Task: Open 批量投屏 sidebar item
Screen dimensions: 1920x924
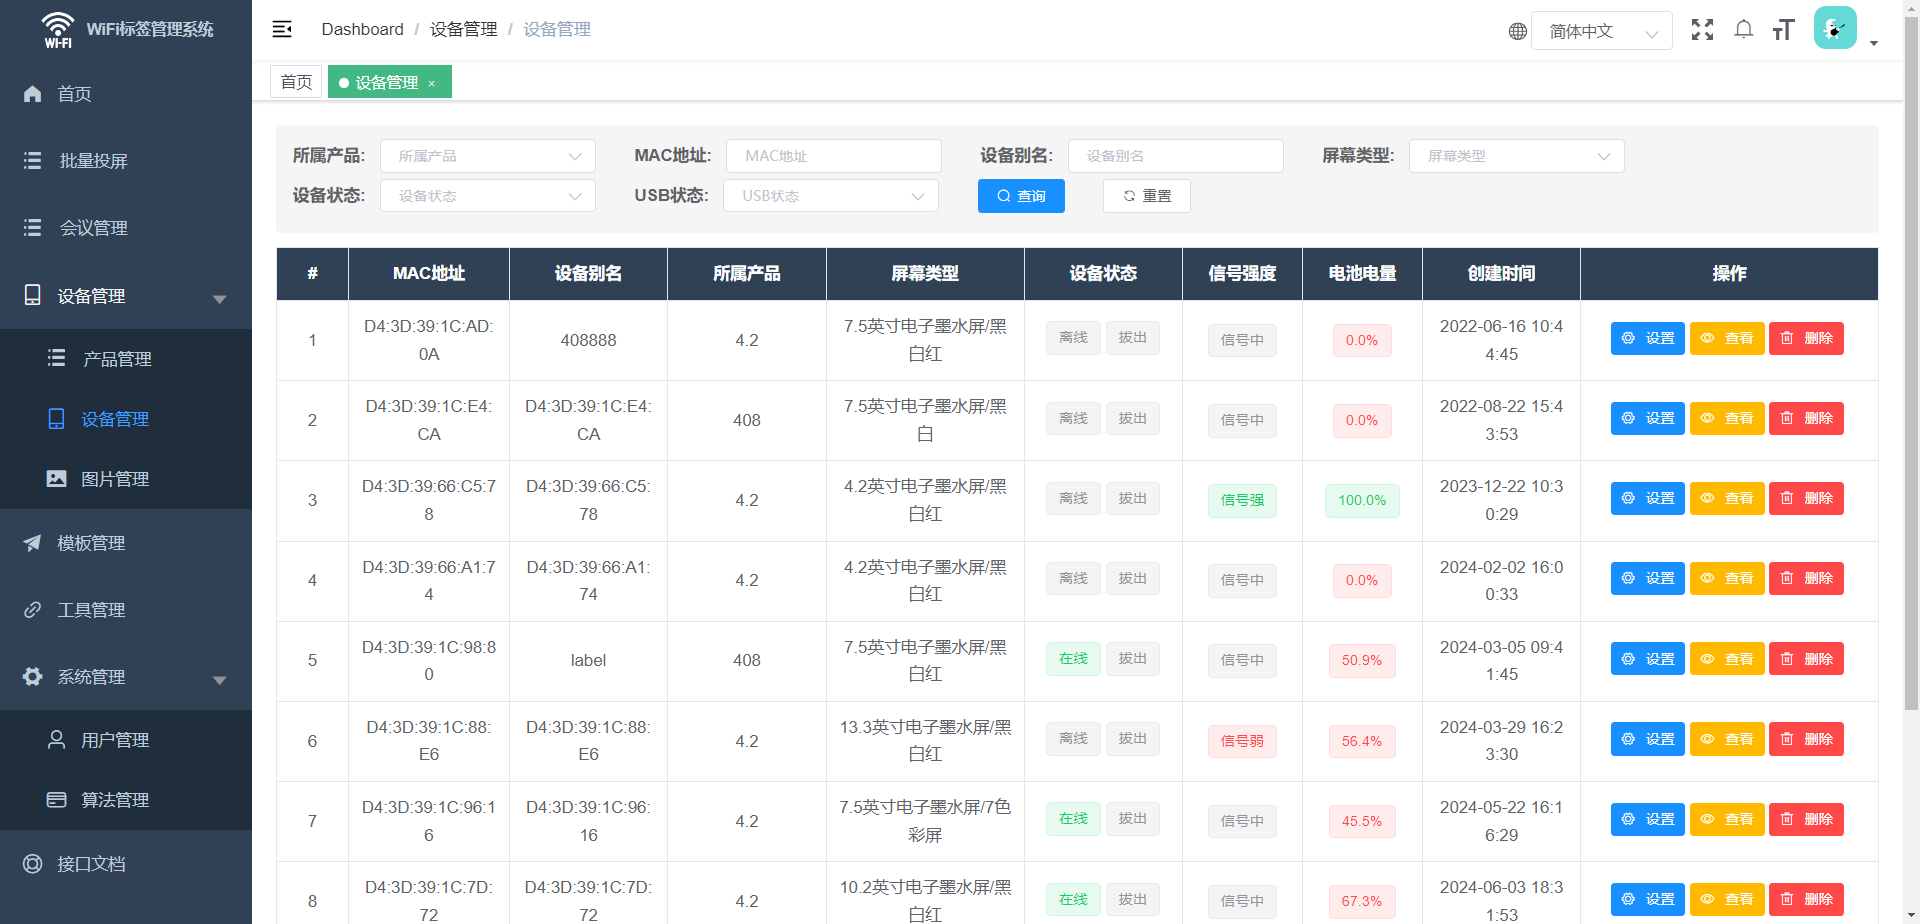Action: pos(126,161)
